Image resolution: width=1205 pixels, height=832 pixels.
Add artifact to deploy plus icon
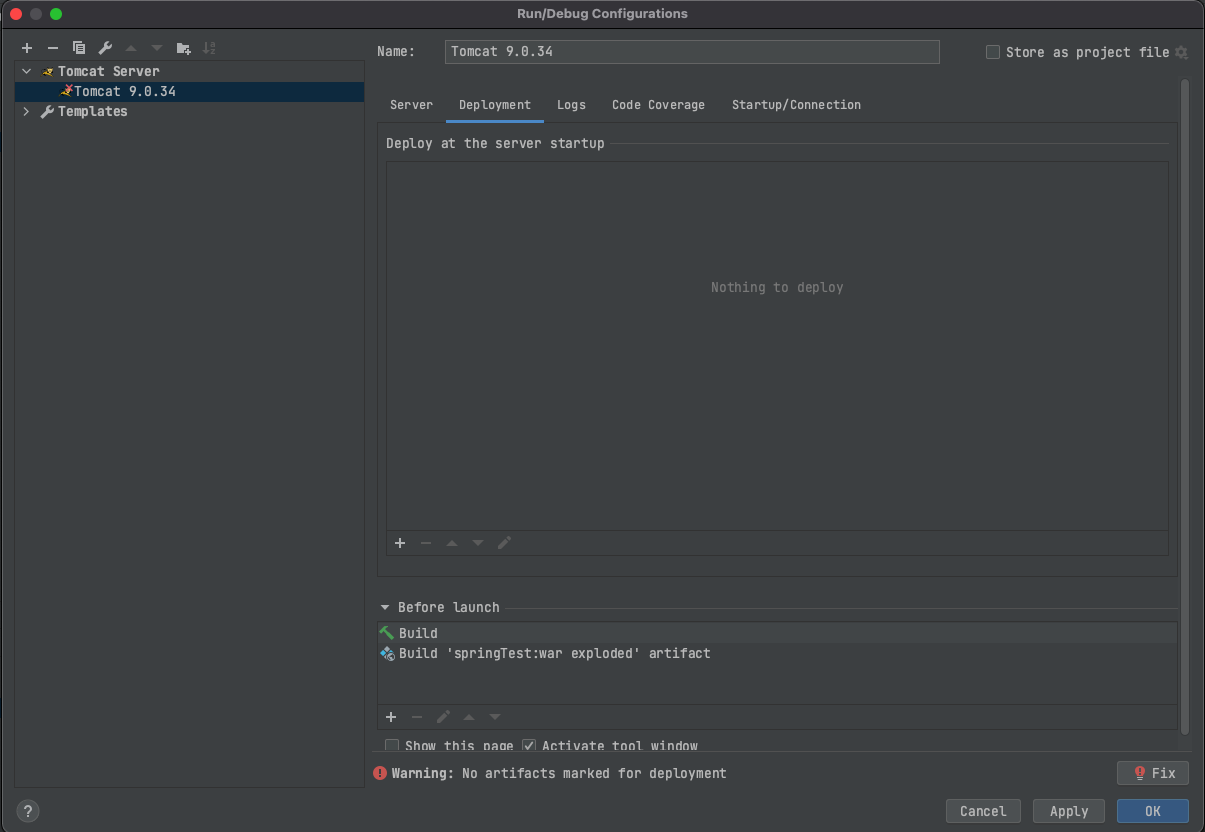coord(400,543)
